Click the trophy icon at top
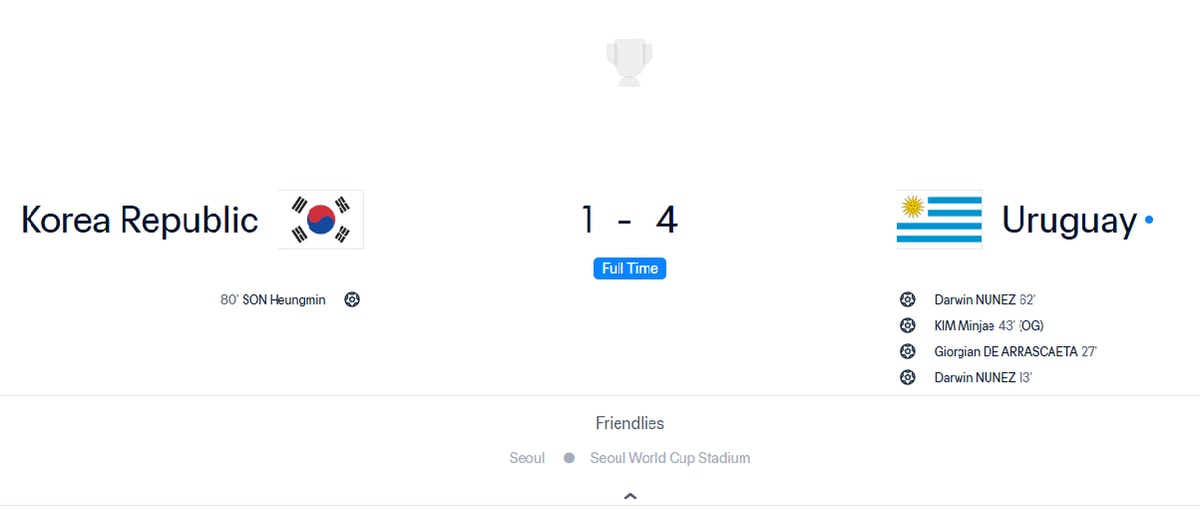Viewport: 1200px width, 509px height. pyautogui.click(x=629, y=62)
